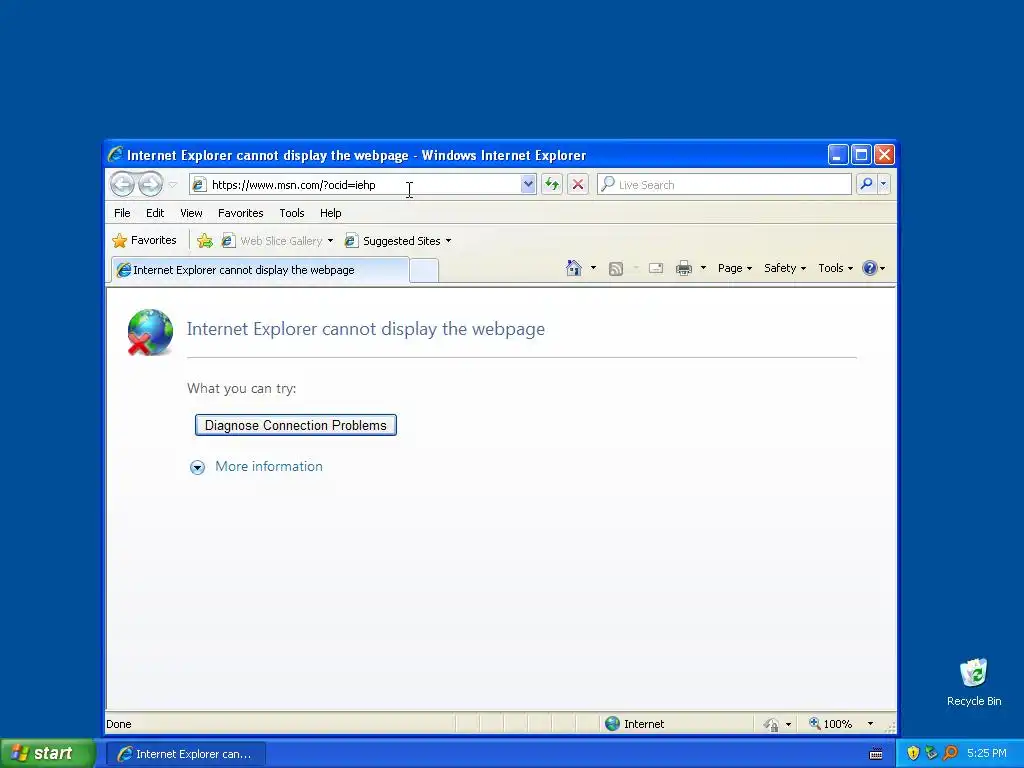Click Diagnose Connection Problems button
This screenshot has width=1024, height=768.
click(296, 425)
